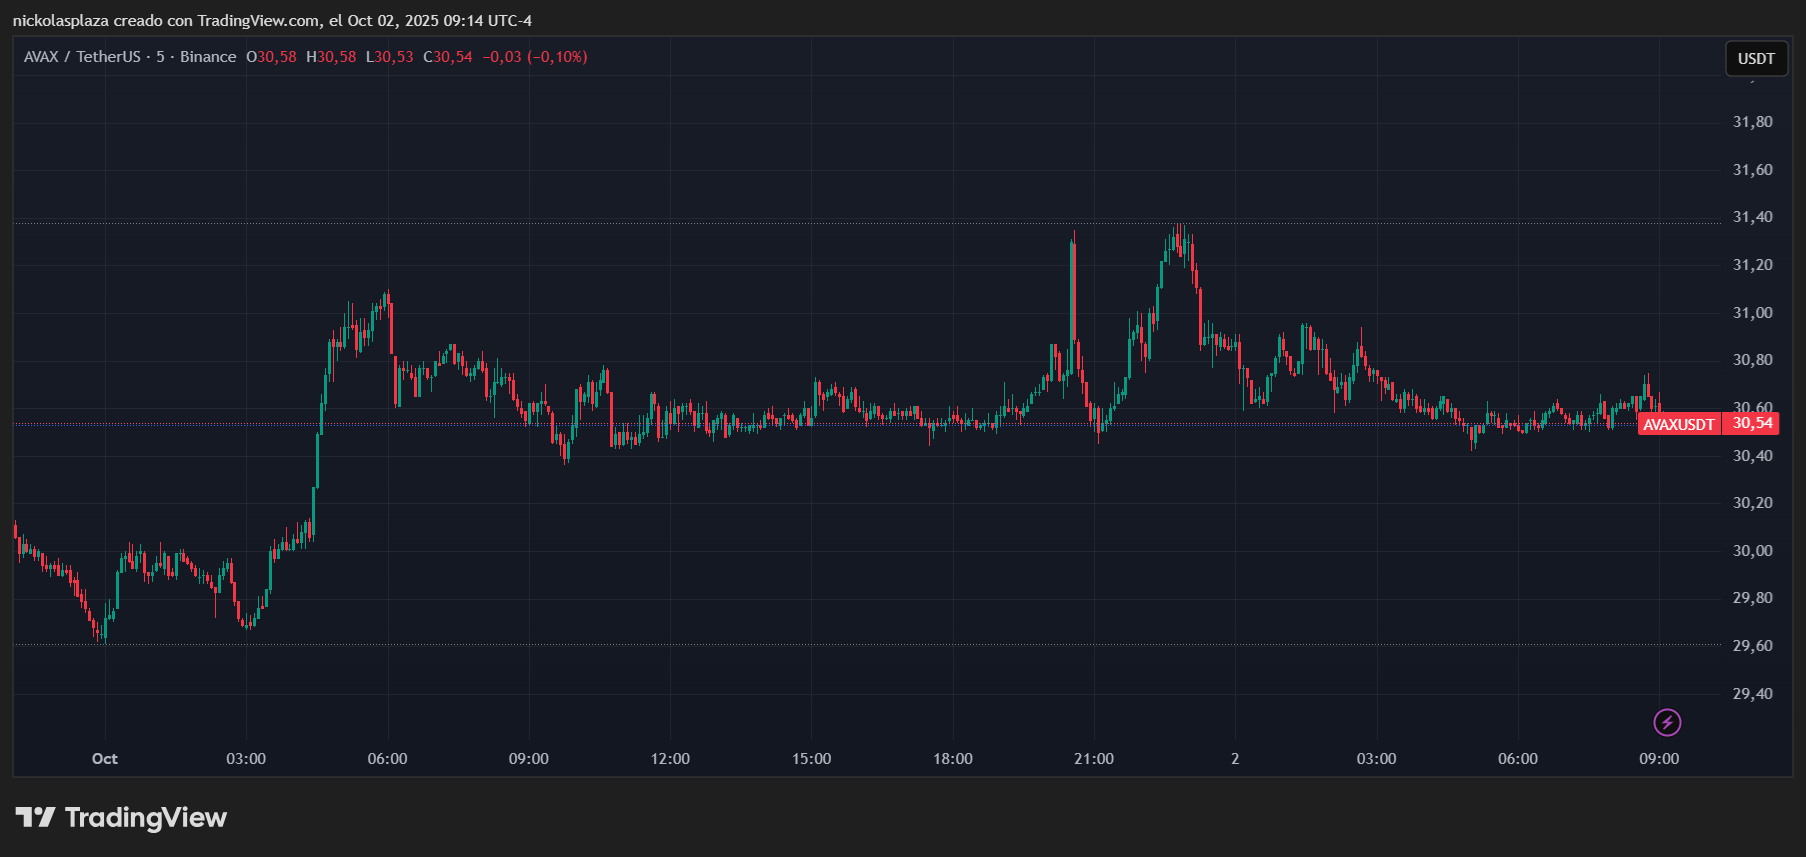Click the 31,80 price scale label
This screenshot has height=857, width=1806.
coord(1752,122)
